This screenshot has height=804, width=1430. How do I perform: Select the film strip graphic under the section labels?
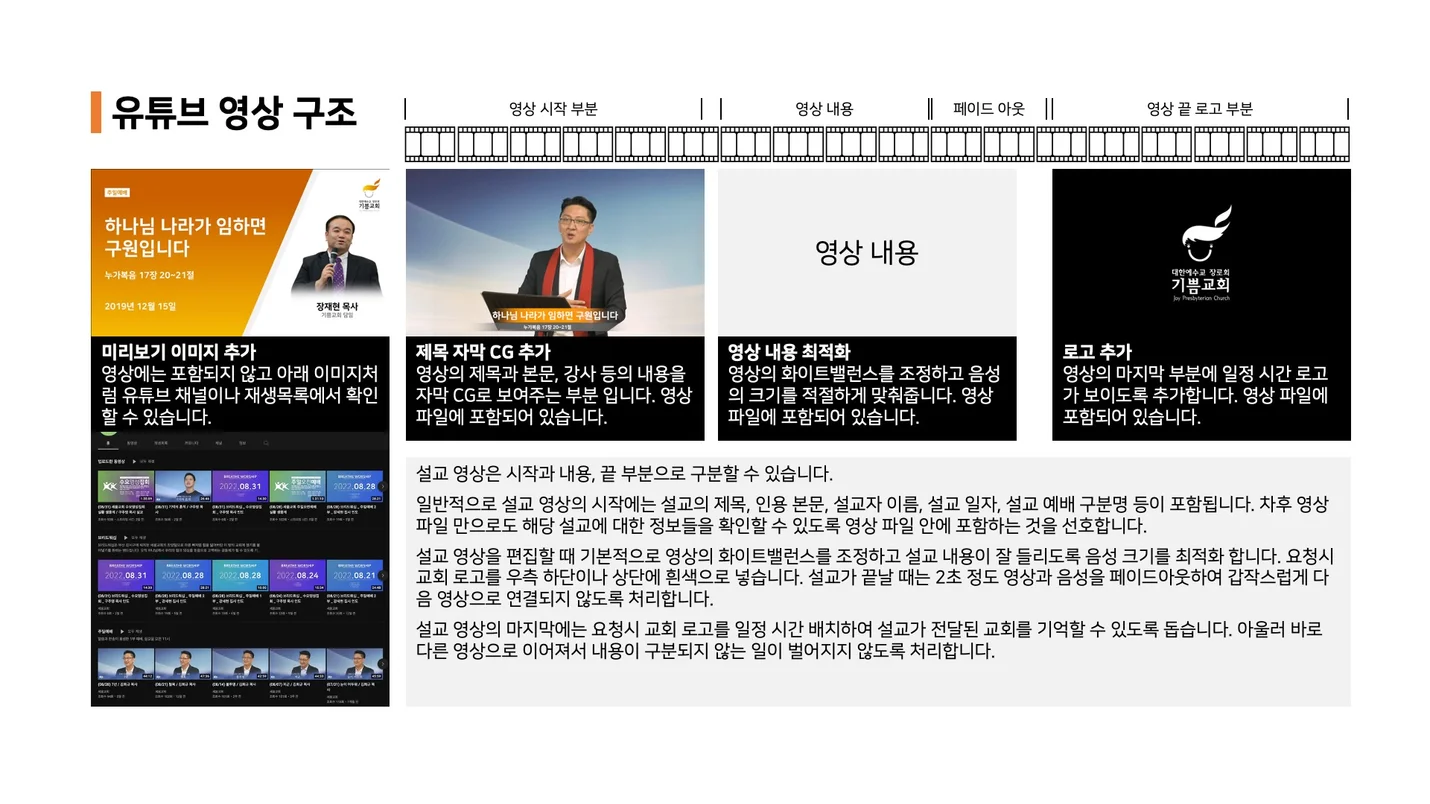877,144
